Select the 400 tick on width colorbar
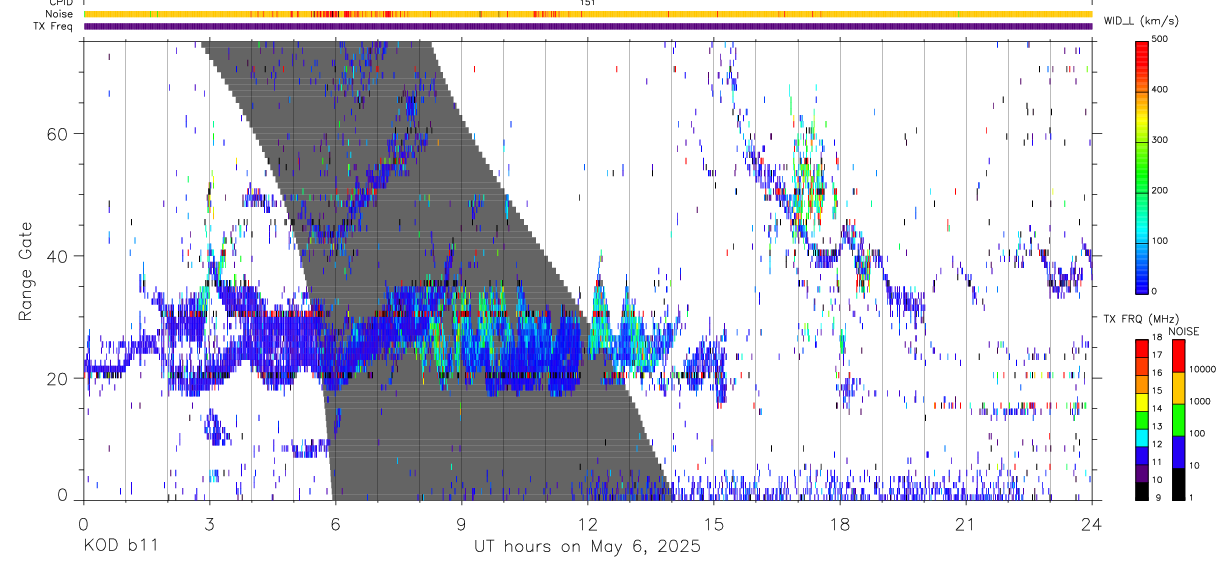1228x567 pixels. pyautogui.click(x=1161, y=89)
